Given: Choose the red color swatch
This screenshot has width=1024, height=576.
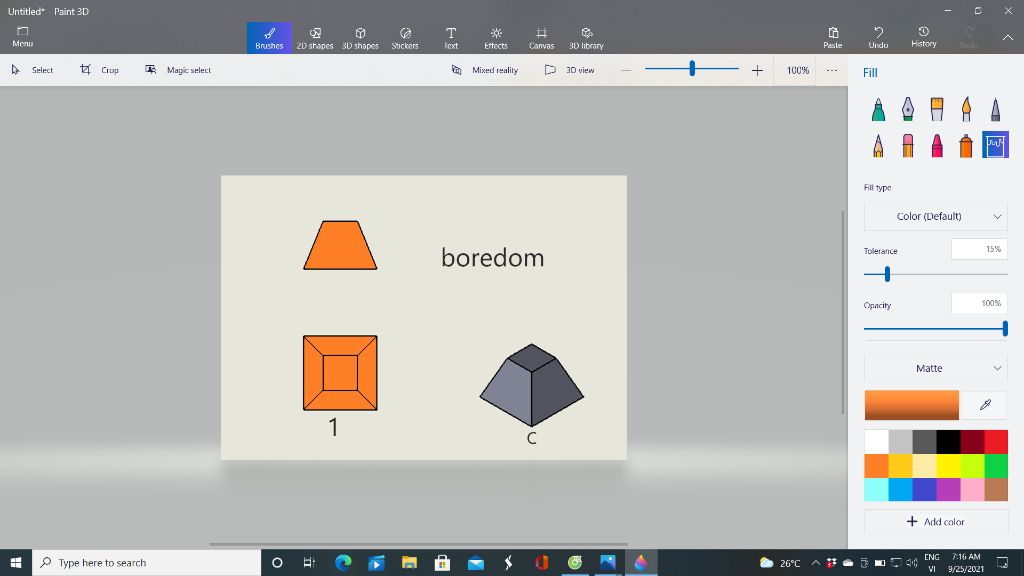Looking at the screenshot, I should (996, 441).
